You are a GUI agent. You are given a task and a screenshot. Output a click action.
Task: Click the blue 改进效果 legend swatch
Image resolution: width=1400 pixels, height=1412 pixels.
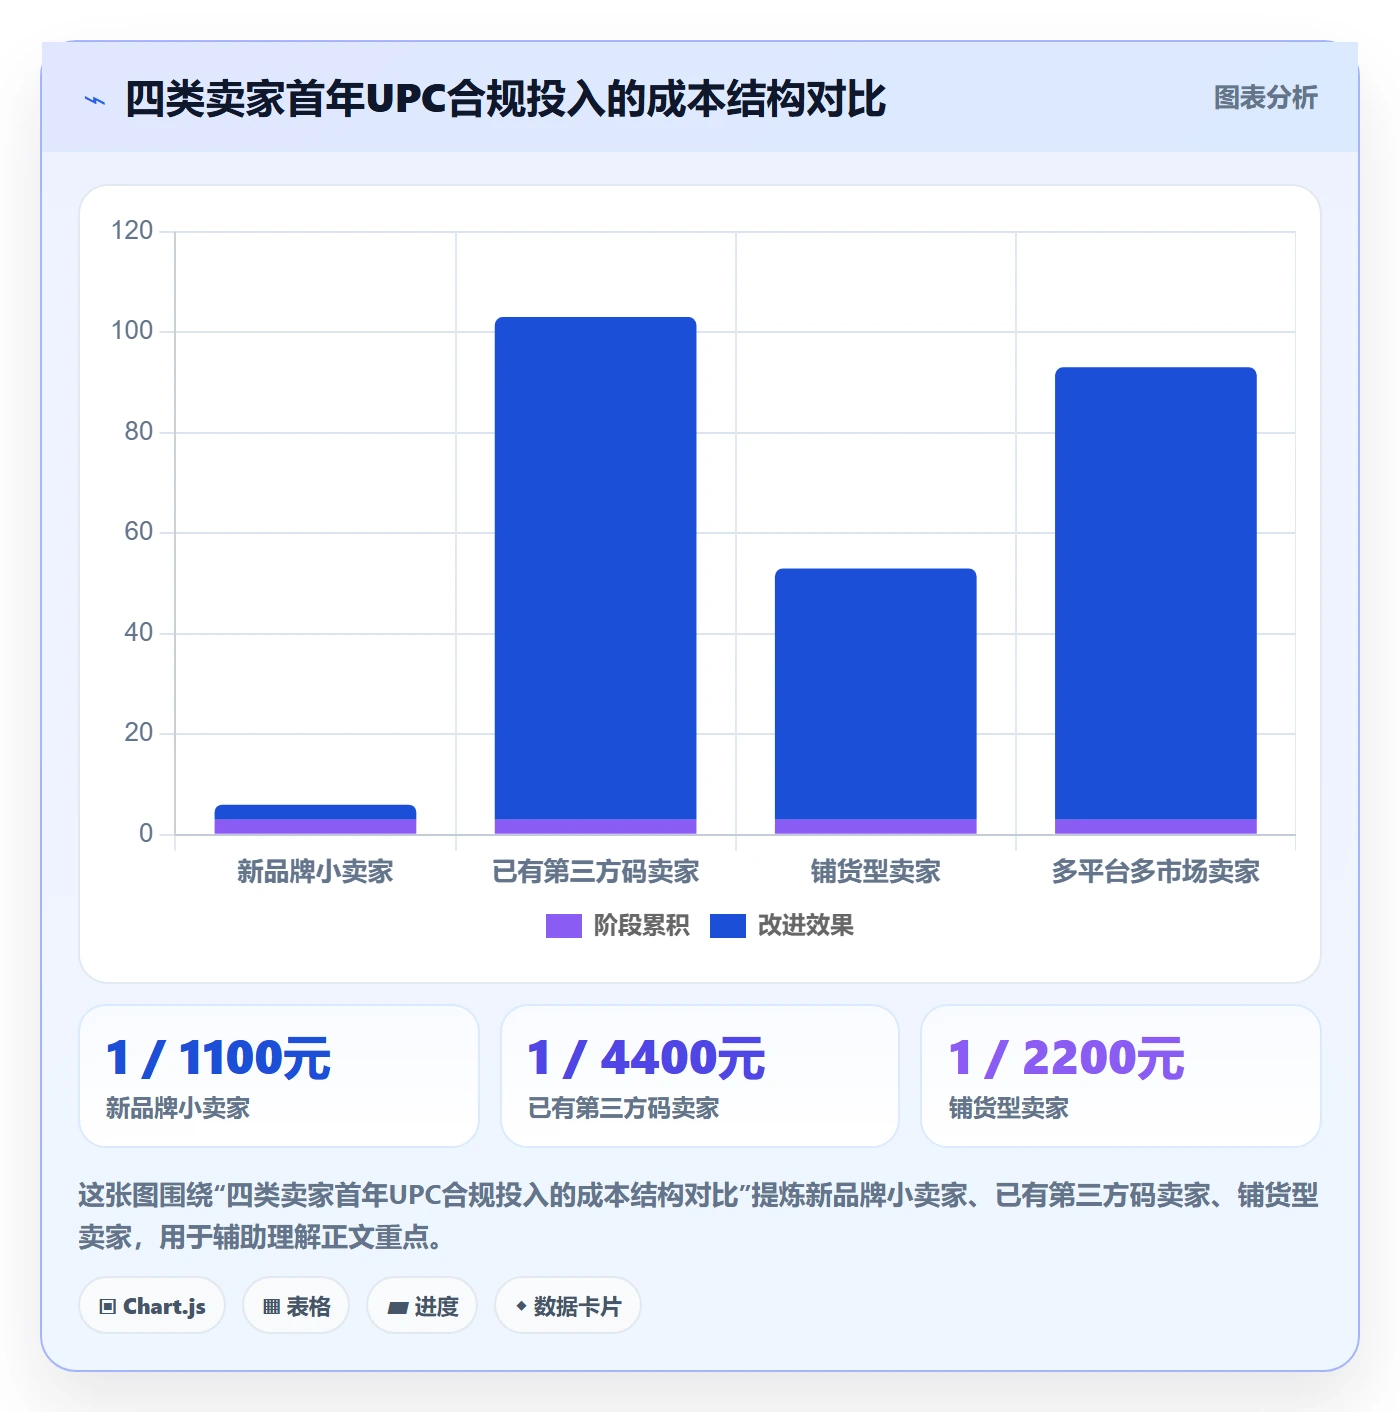pyautogui.click(x=728, y=926)
